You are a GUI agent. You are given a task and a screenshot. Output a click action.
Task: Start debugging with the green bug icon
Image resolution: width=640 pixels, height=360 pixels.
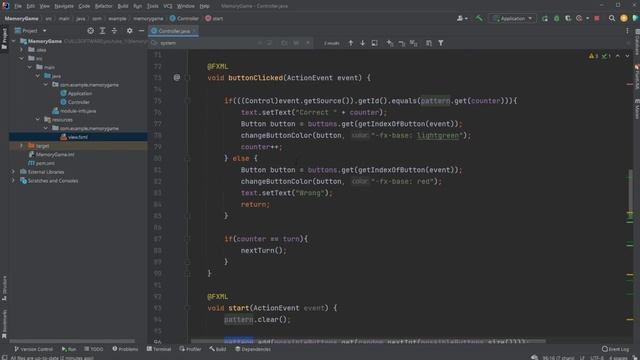tap(556, 18)
